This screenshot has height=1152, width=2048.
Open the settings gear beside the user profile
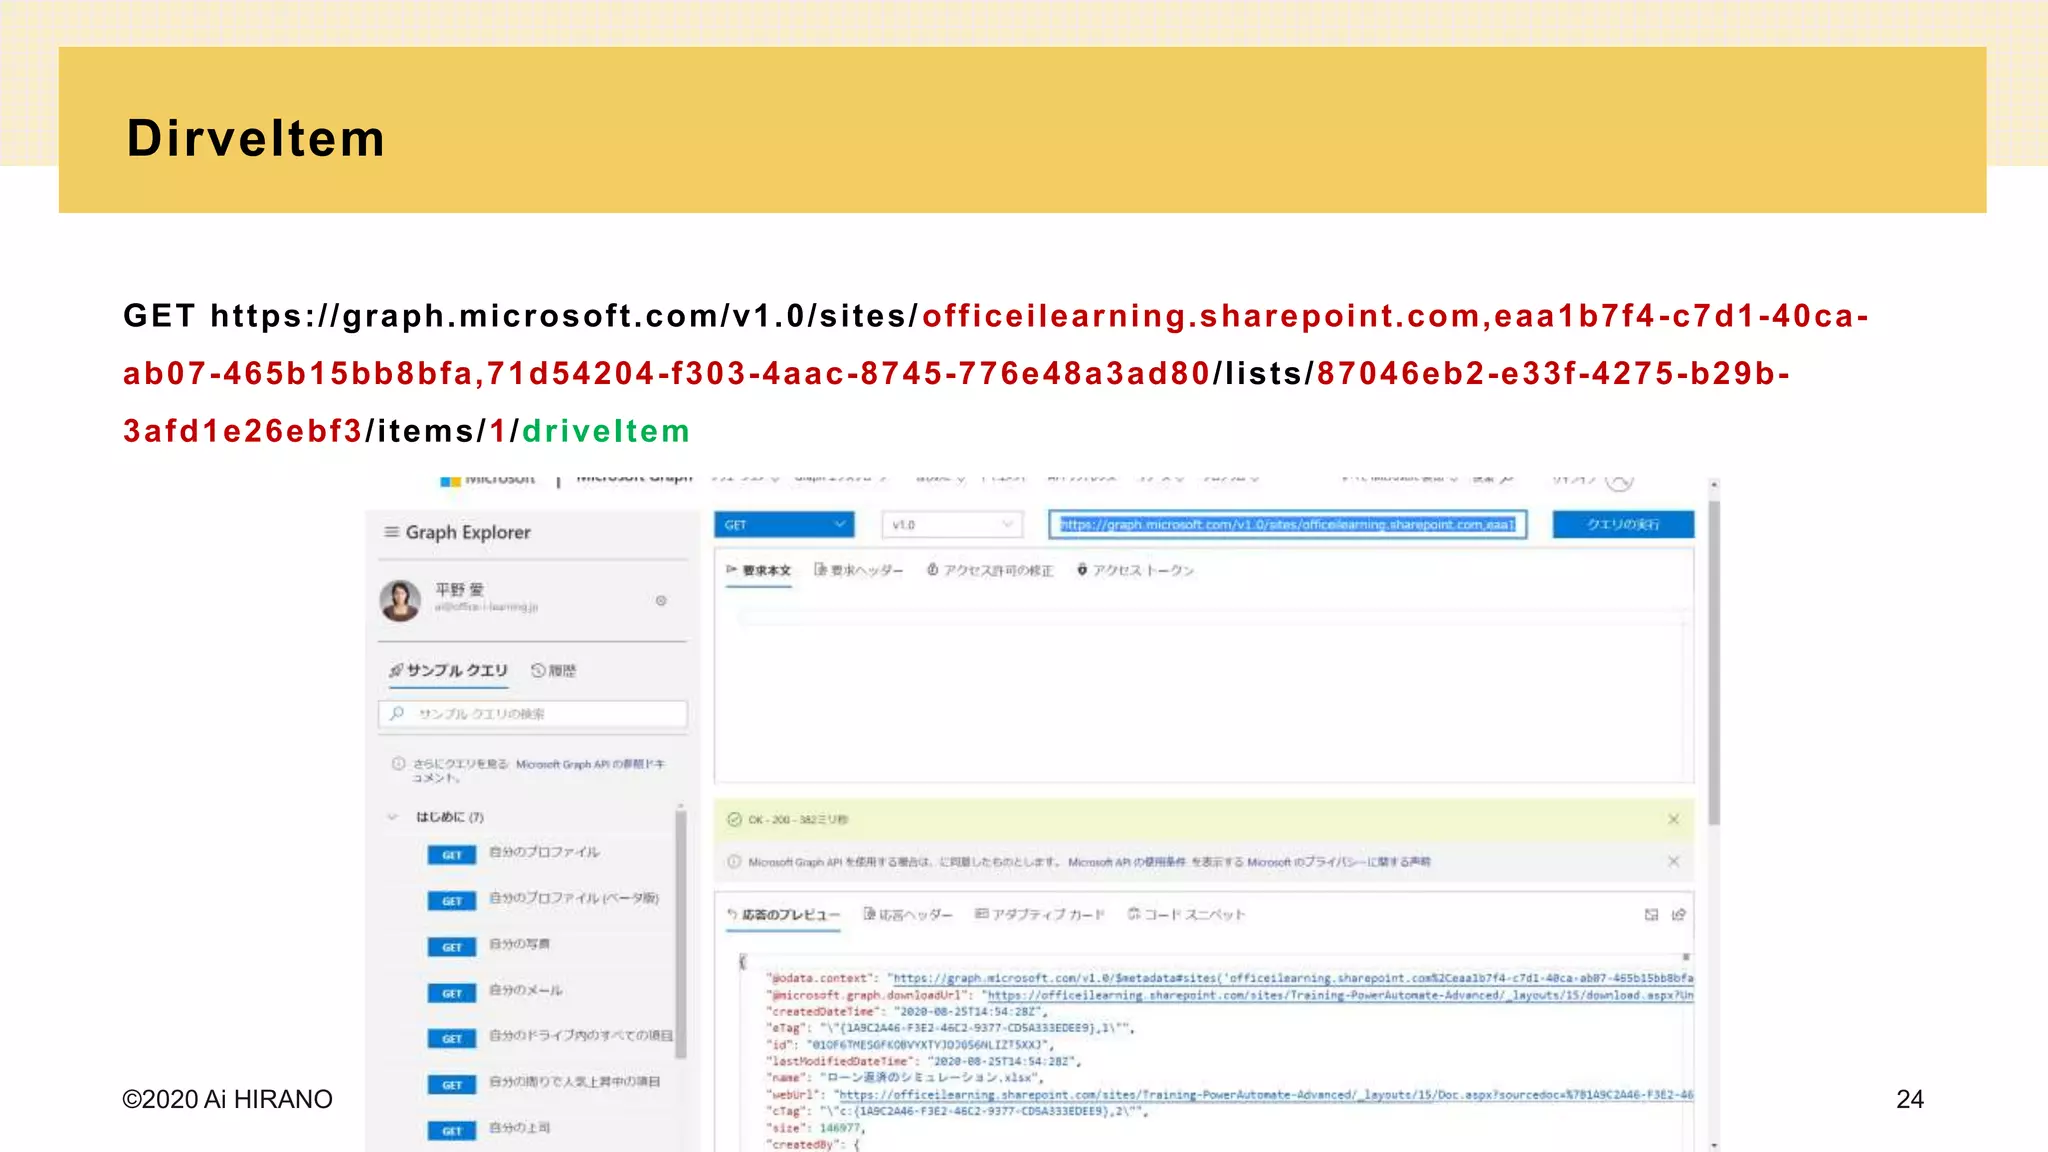(661, 601)
